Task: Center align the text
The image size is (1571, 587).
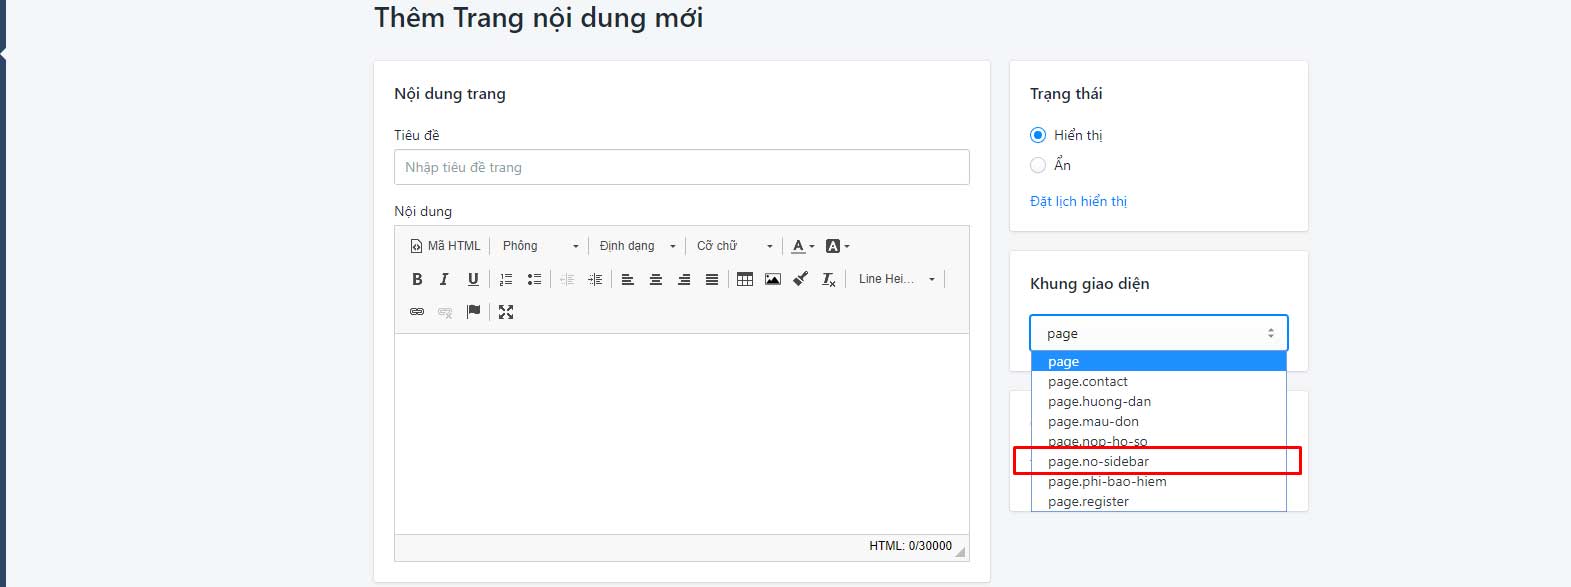Action: (x=656, y=279)
